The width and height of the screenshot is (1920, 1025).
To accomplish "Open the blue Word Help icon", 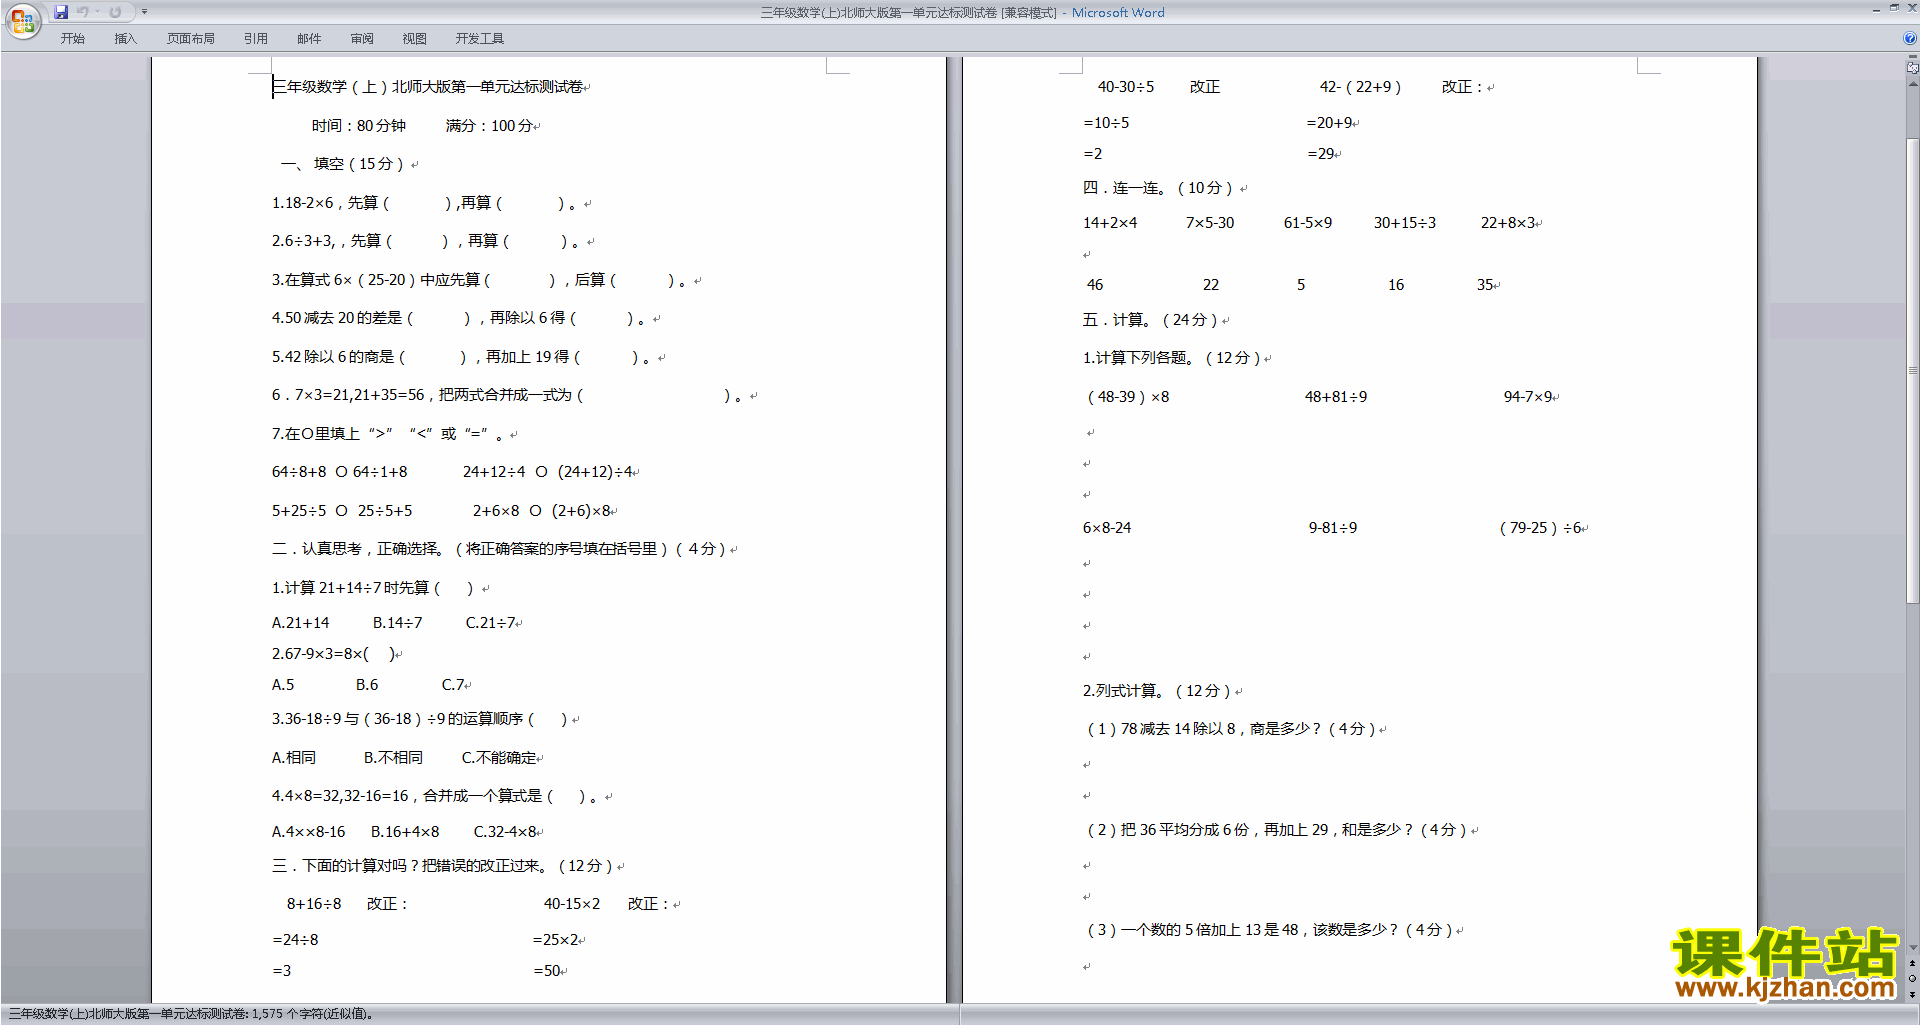I will point(1910,38).
